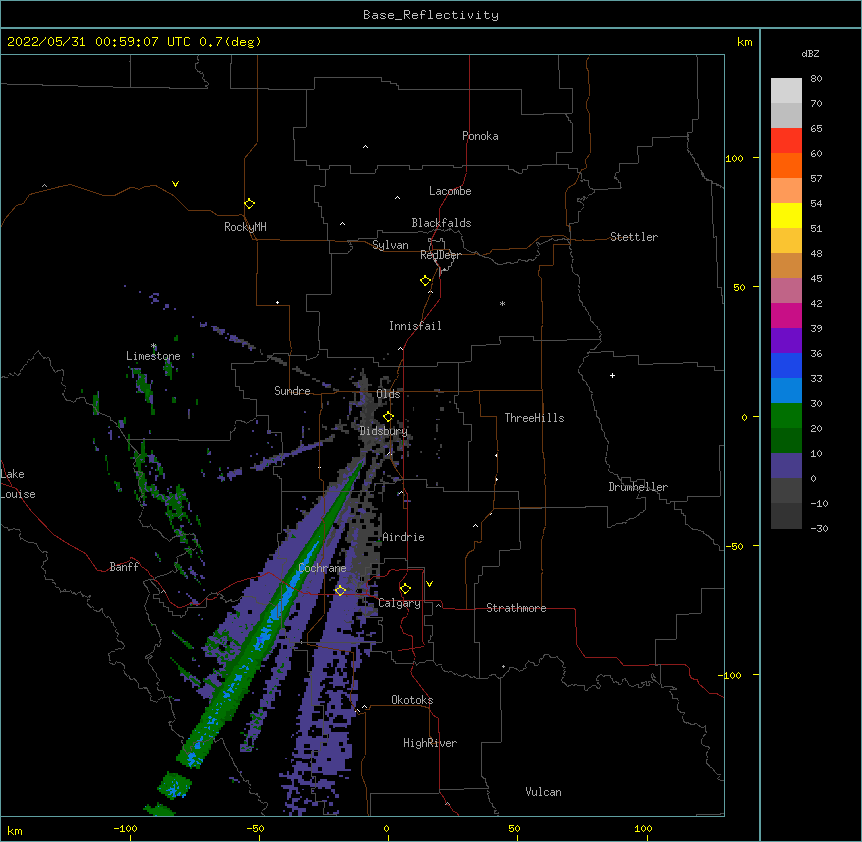
Task: Click the white plus marker north of Drumheller
Action: 612,375
